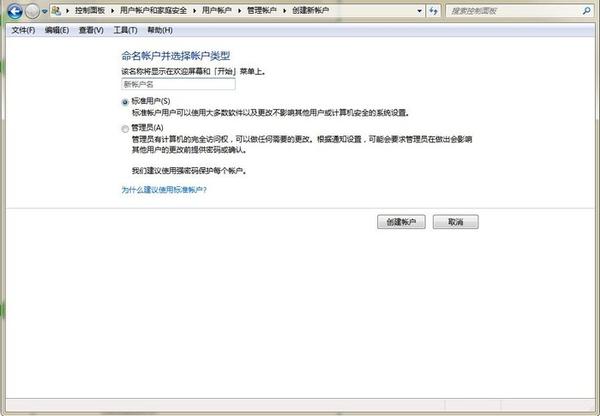This screenshot has width=600, height=416.
Task: Select the 管理员(A) radio button
Action: click(x=125, y=129)
